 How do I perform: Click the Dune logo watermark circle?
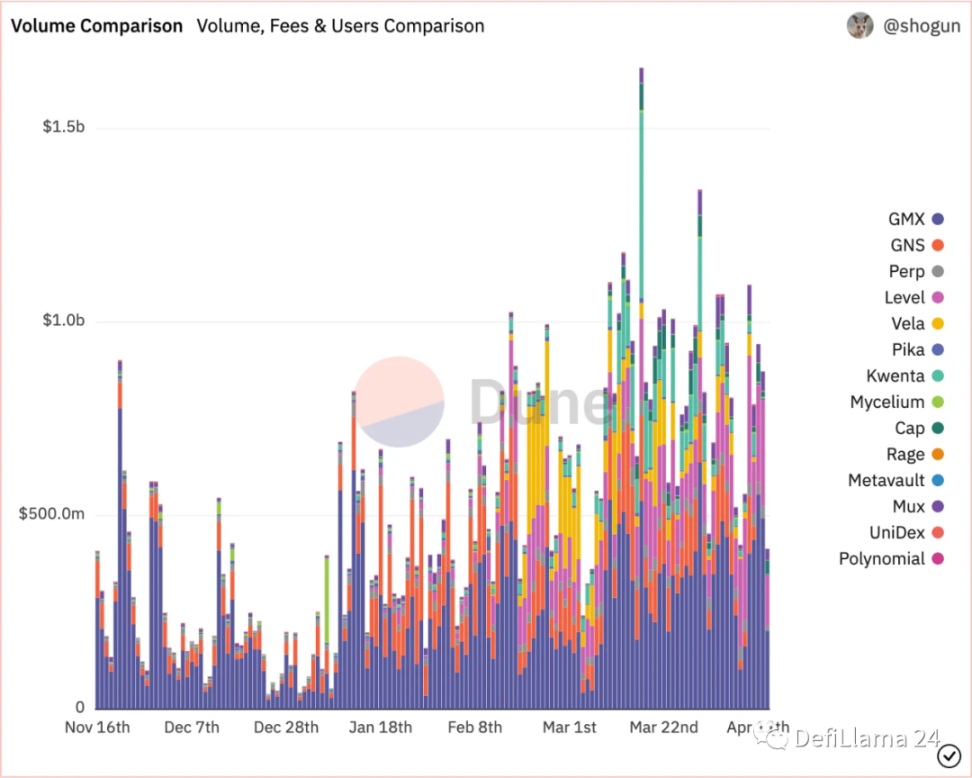399,402
